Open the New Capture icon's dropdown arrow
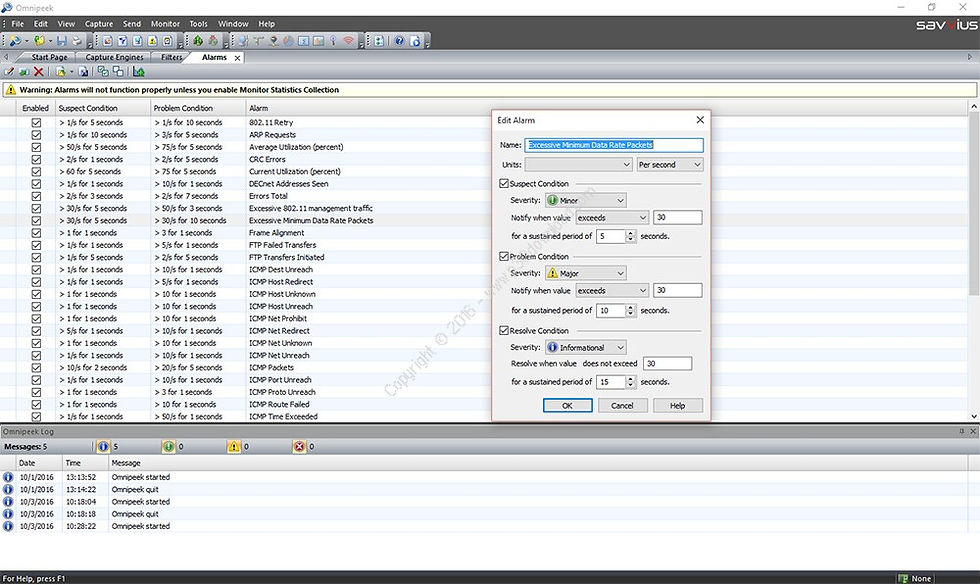The image size is (980, 584). [27, 41]
